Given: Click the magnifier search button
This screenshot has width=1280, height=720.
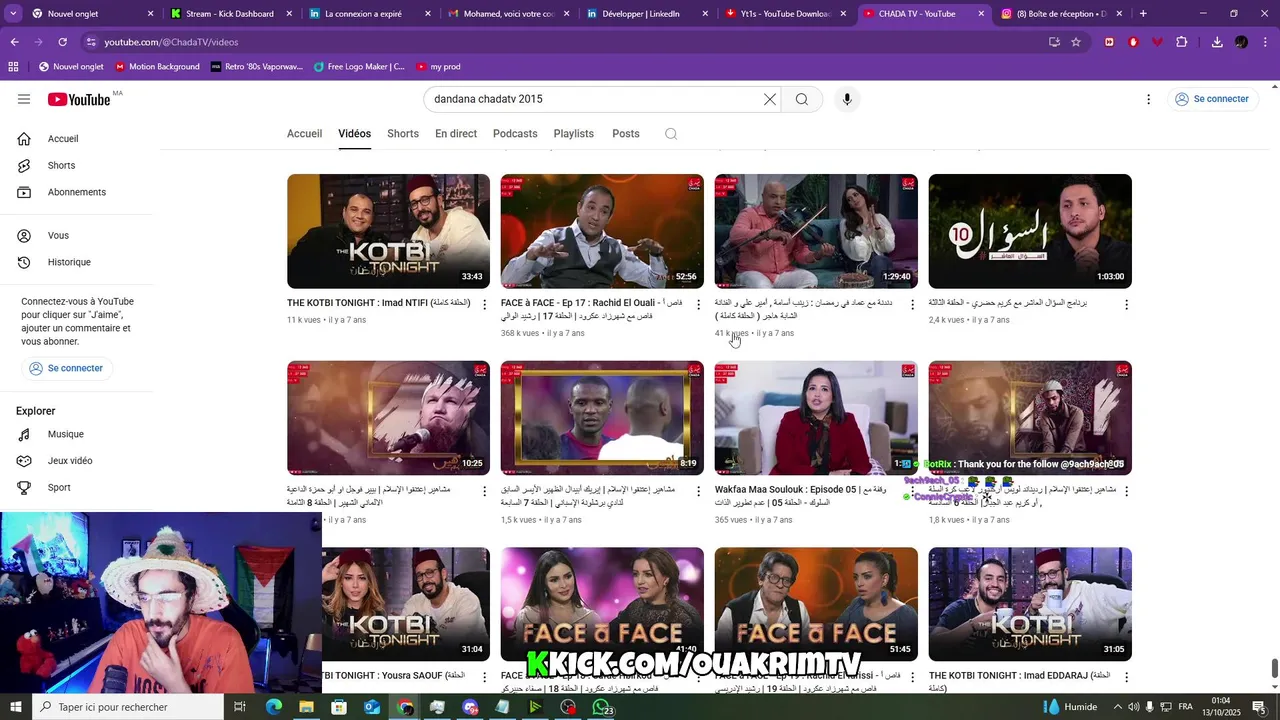Looking at the screenshot, I should tap(802, 99).
